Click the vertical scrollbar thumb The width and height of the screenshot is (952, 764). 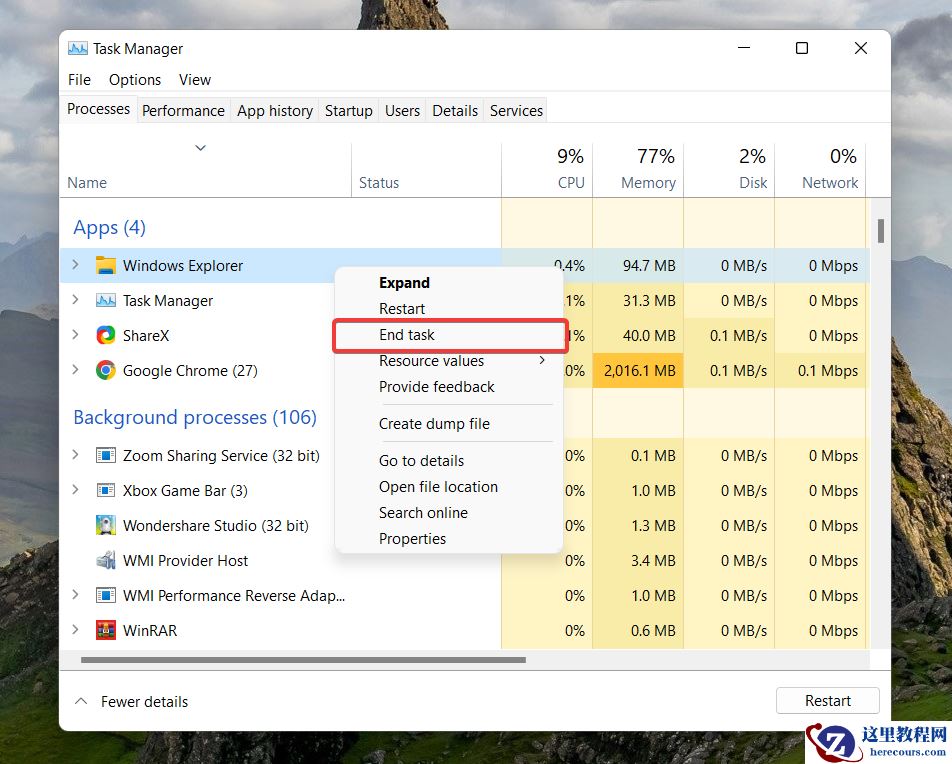coord(880,231)
